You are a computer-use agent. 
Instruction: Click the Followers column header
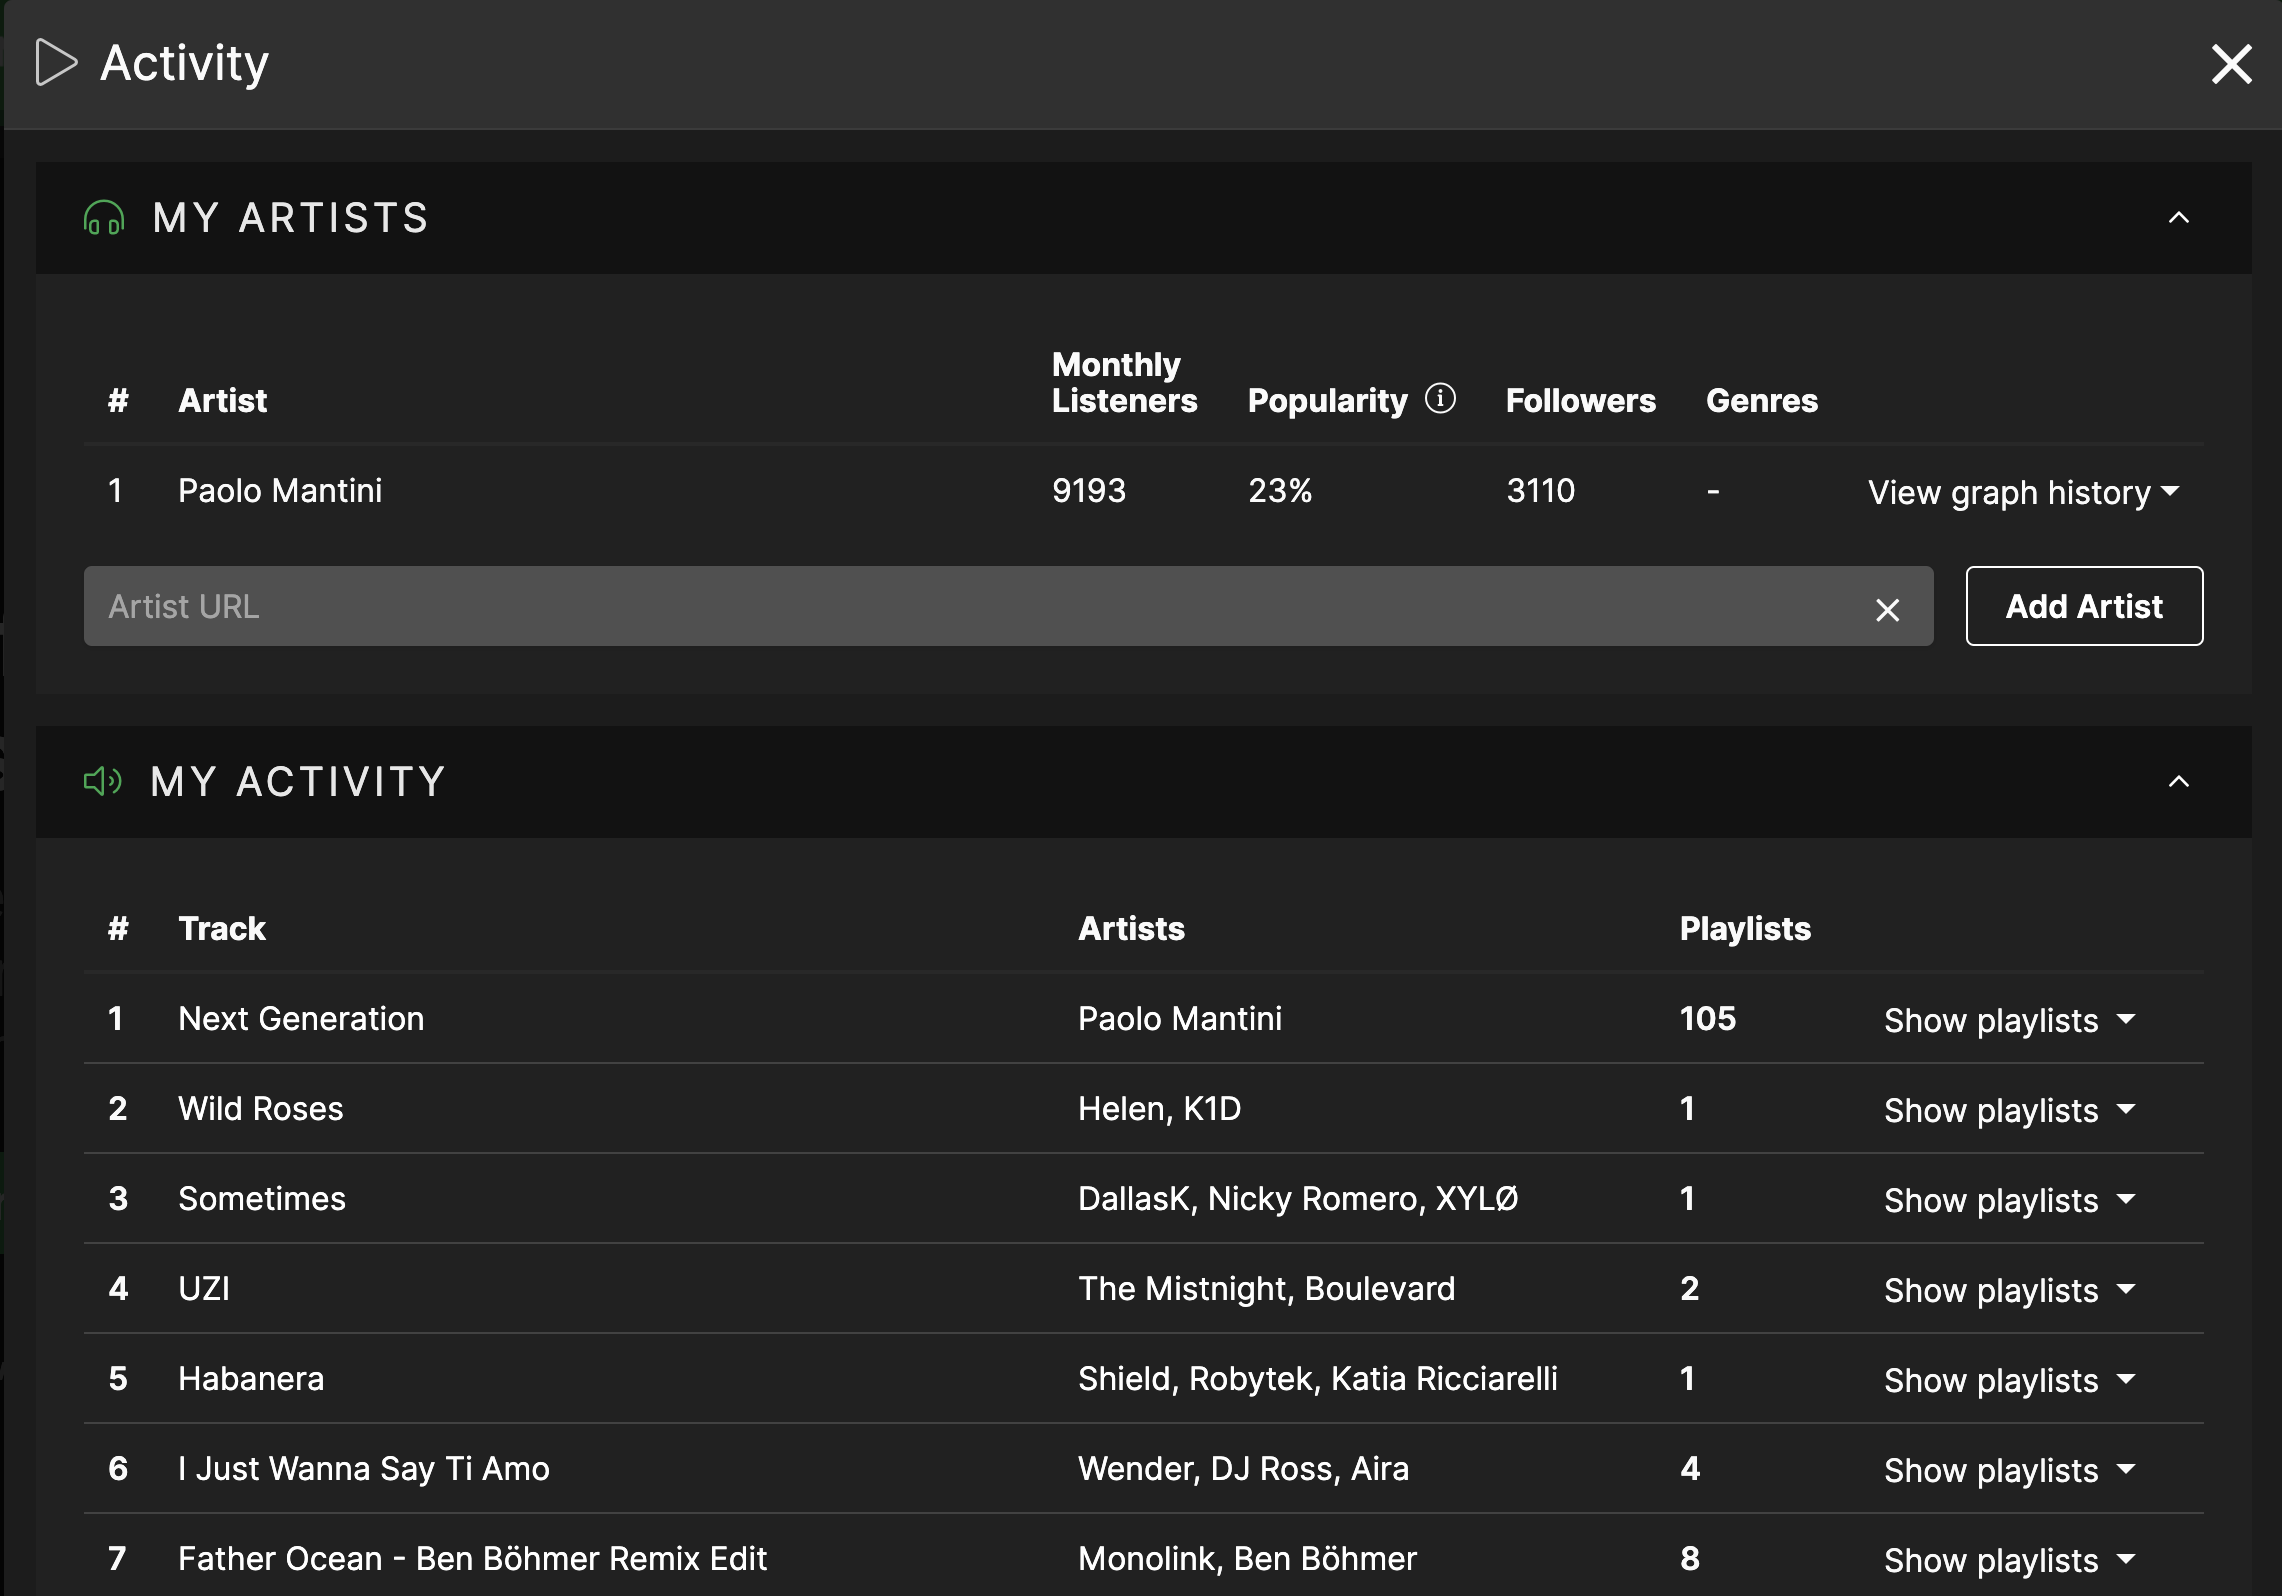pyautogui.click(x=1580, y=401)
